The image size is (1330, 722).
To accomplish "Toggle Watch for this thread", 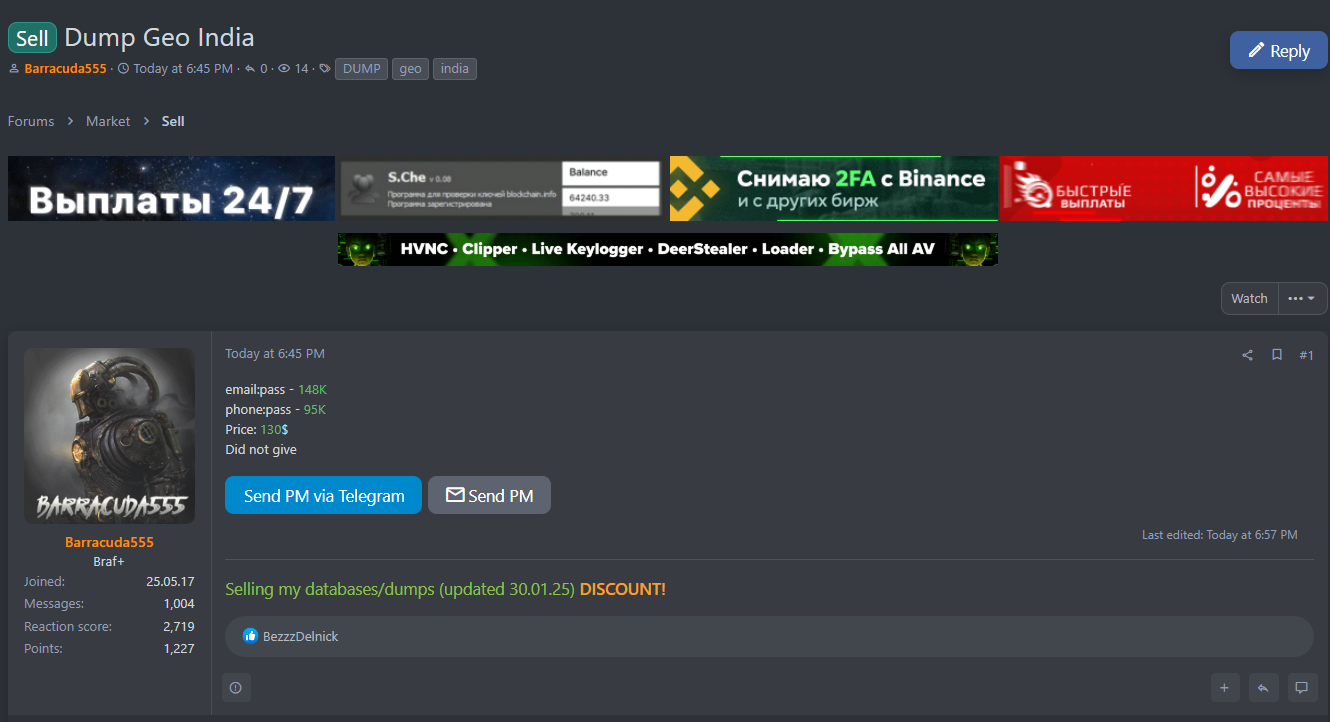I will (x=1249, y=298).
